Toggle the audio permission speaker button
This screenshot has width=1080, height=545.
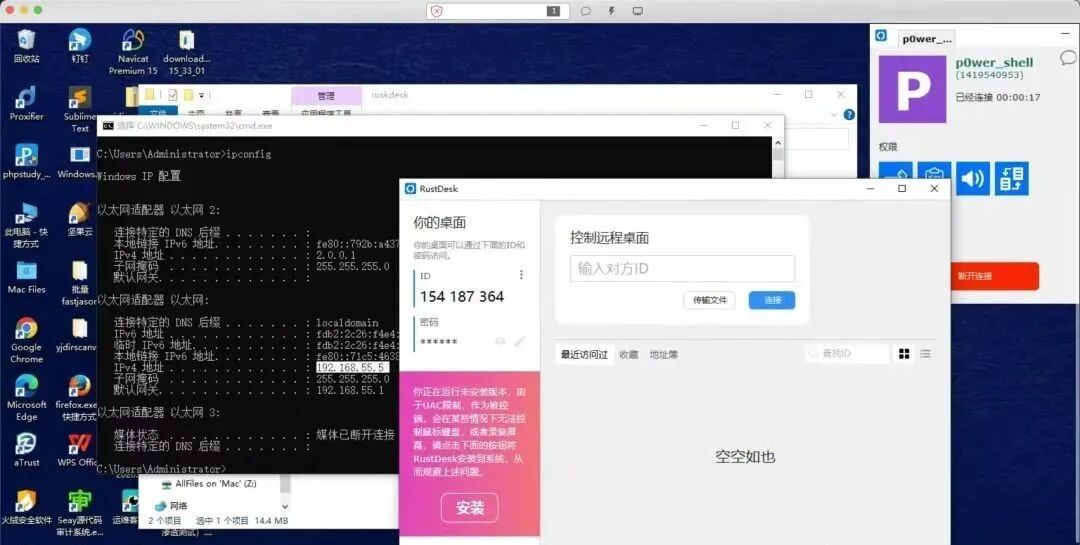[973, 178]
